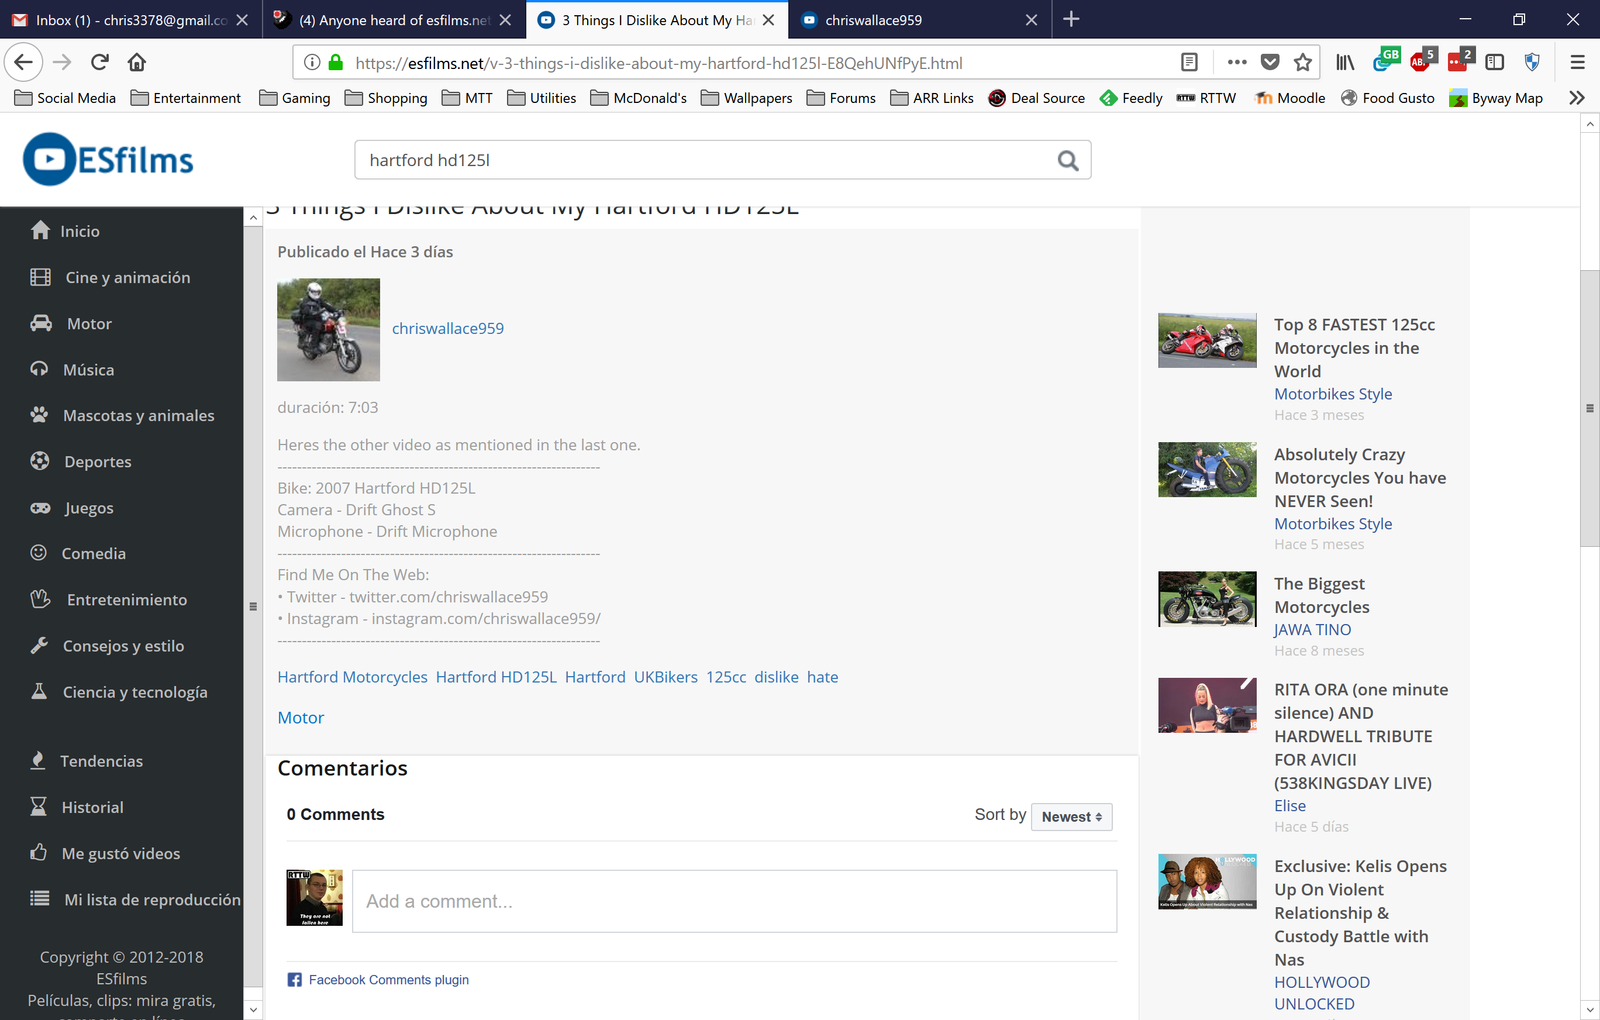Open the Sort by Newest dropdown
The width and height of the screenshot is (1600, 1020).
pyautogui.click(x=1071, y=816)
